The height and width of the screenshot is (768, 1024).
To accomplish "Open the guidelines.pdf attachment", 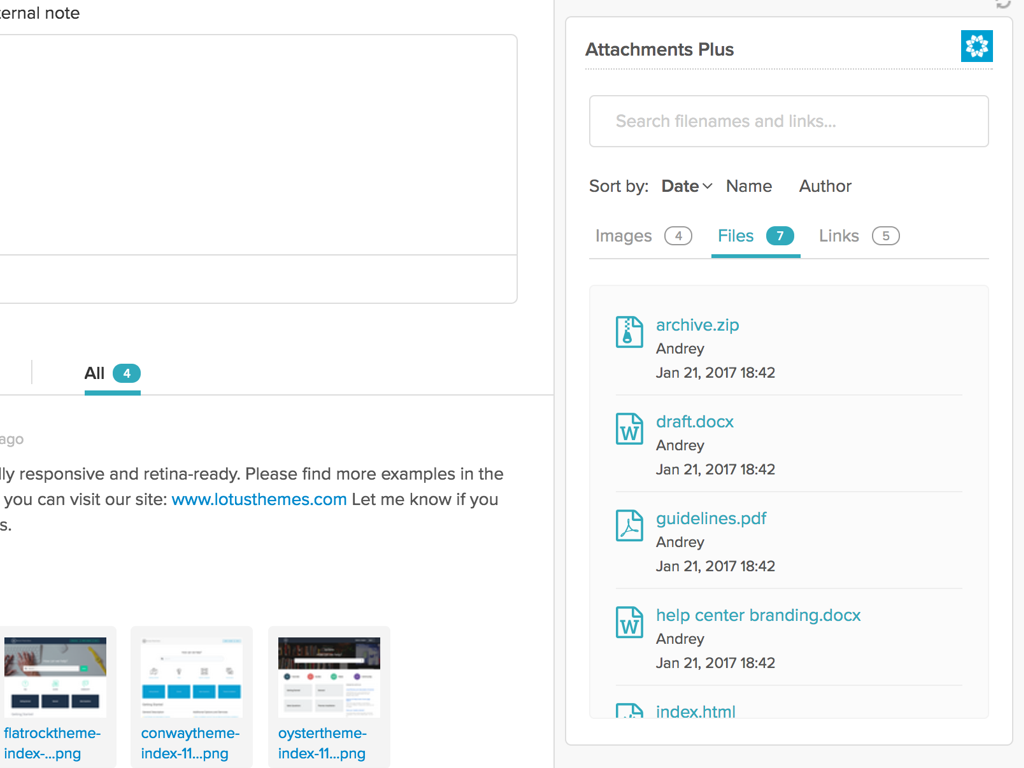I will tap(711, 518).
